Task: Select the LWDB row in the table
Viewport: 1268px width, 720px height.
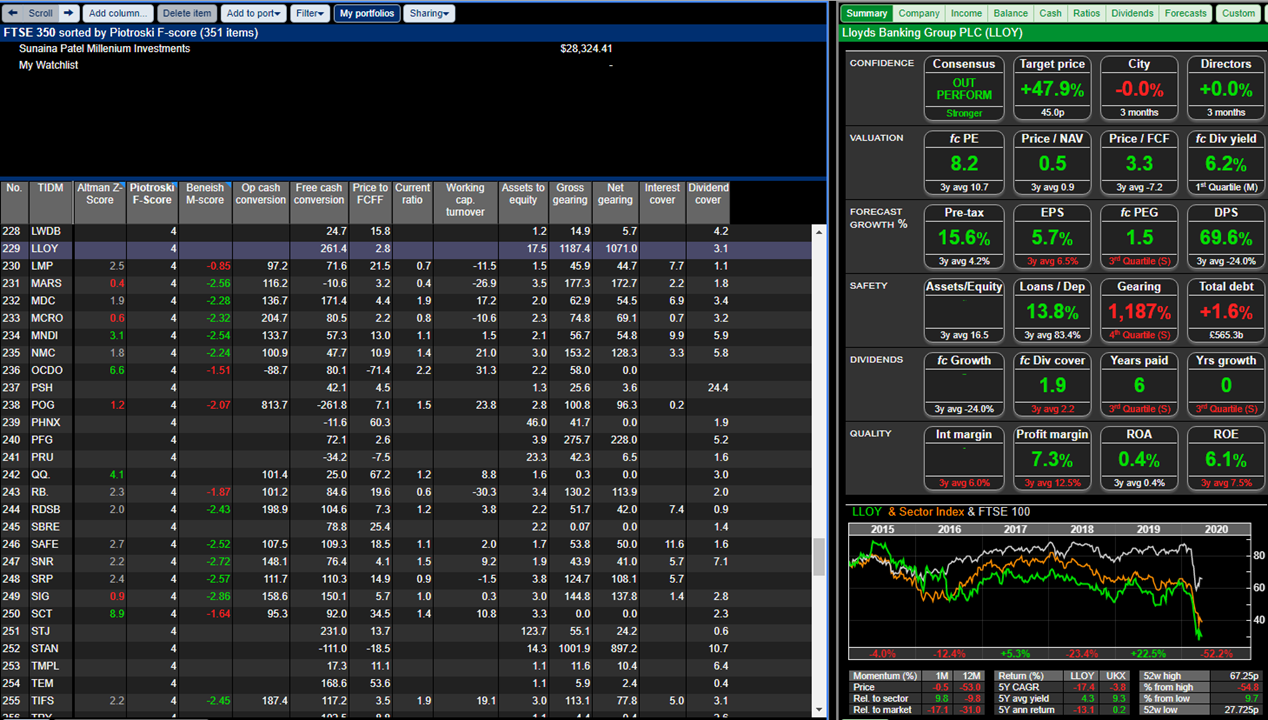Action: 406,231
